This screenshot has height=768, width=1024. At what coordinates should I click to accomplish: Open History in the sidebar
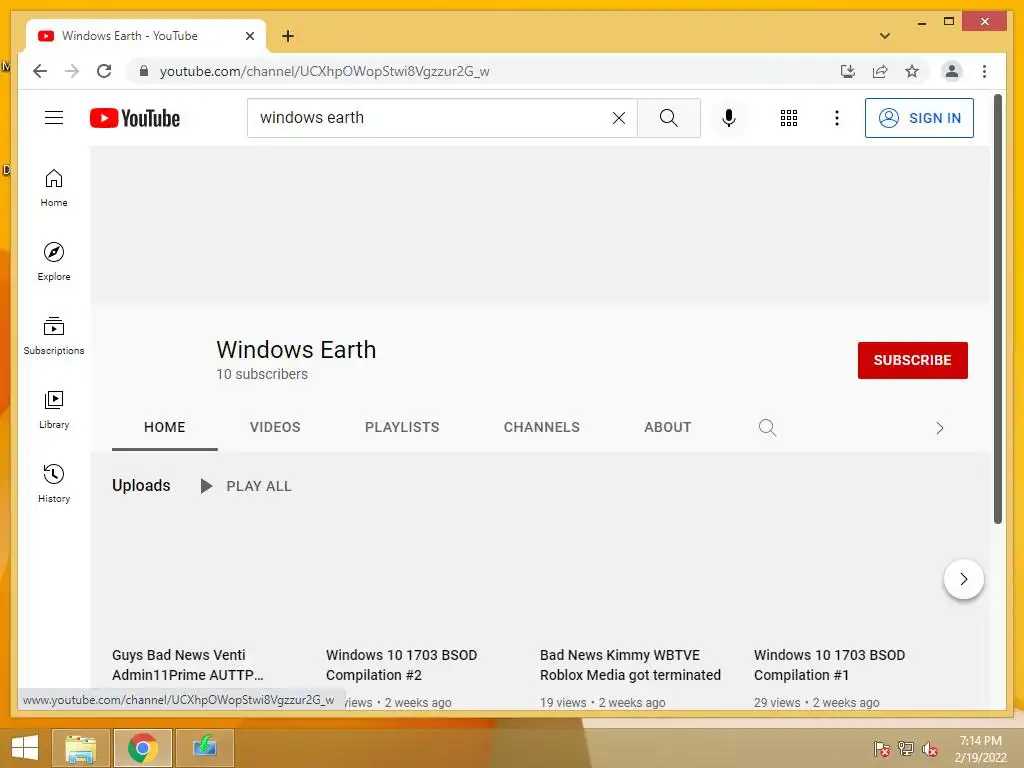click(x=54, y=483)
